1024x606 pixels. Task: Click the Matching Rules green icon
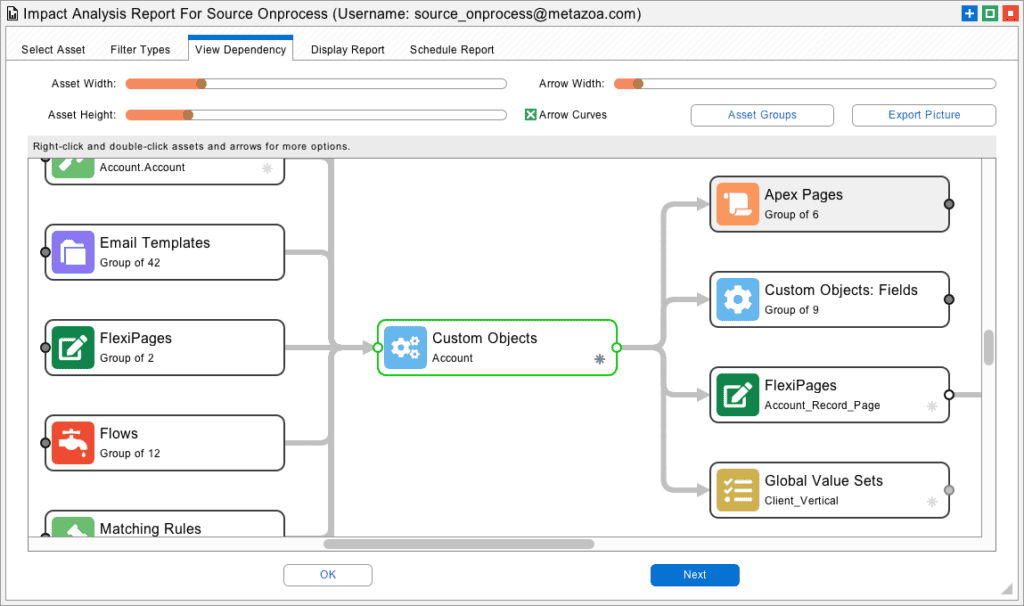[x=72, y=527]
